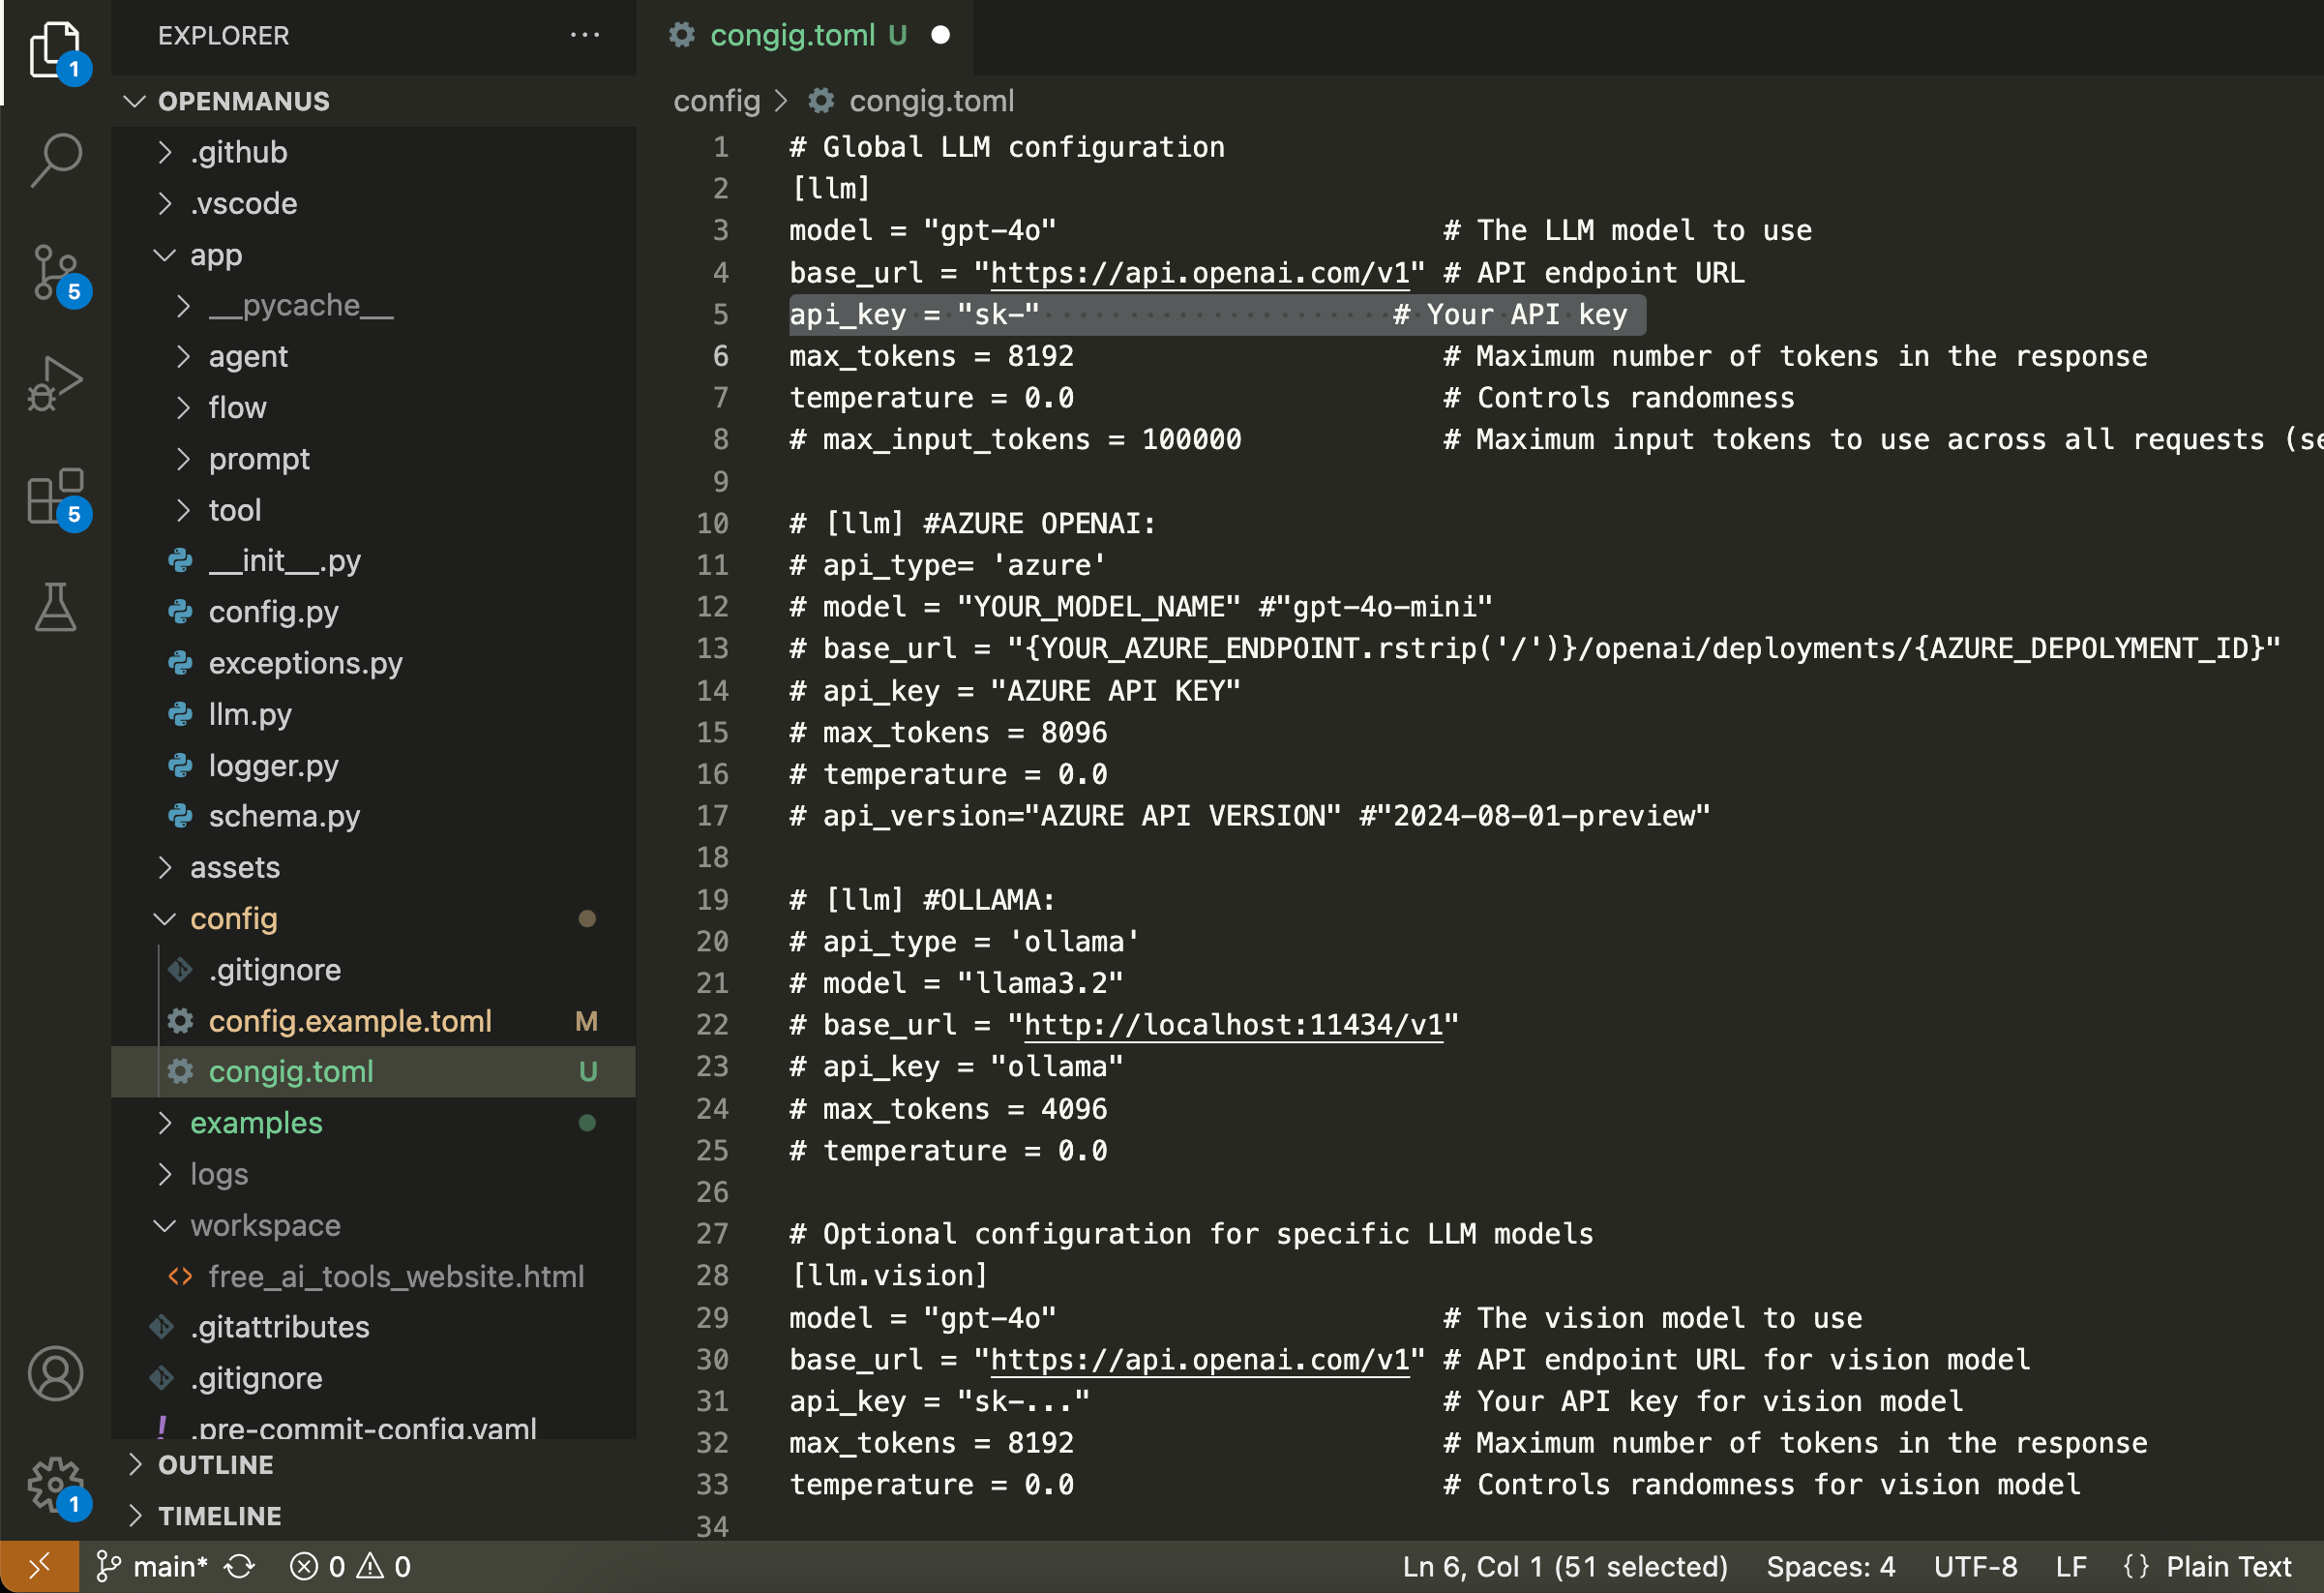The height and width of the screenshot is (1593, 2324).
Task: Click the Accounts icon
Action: click(x=55, y=1373)
